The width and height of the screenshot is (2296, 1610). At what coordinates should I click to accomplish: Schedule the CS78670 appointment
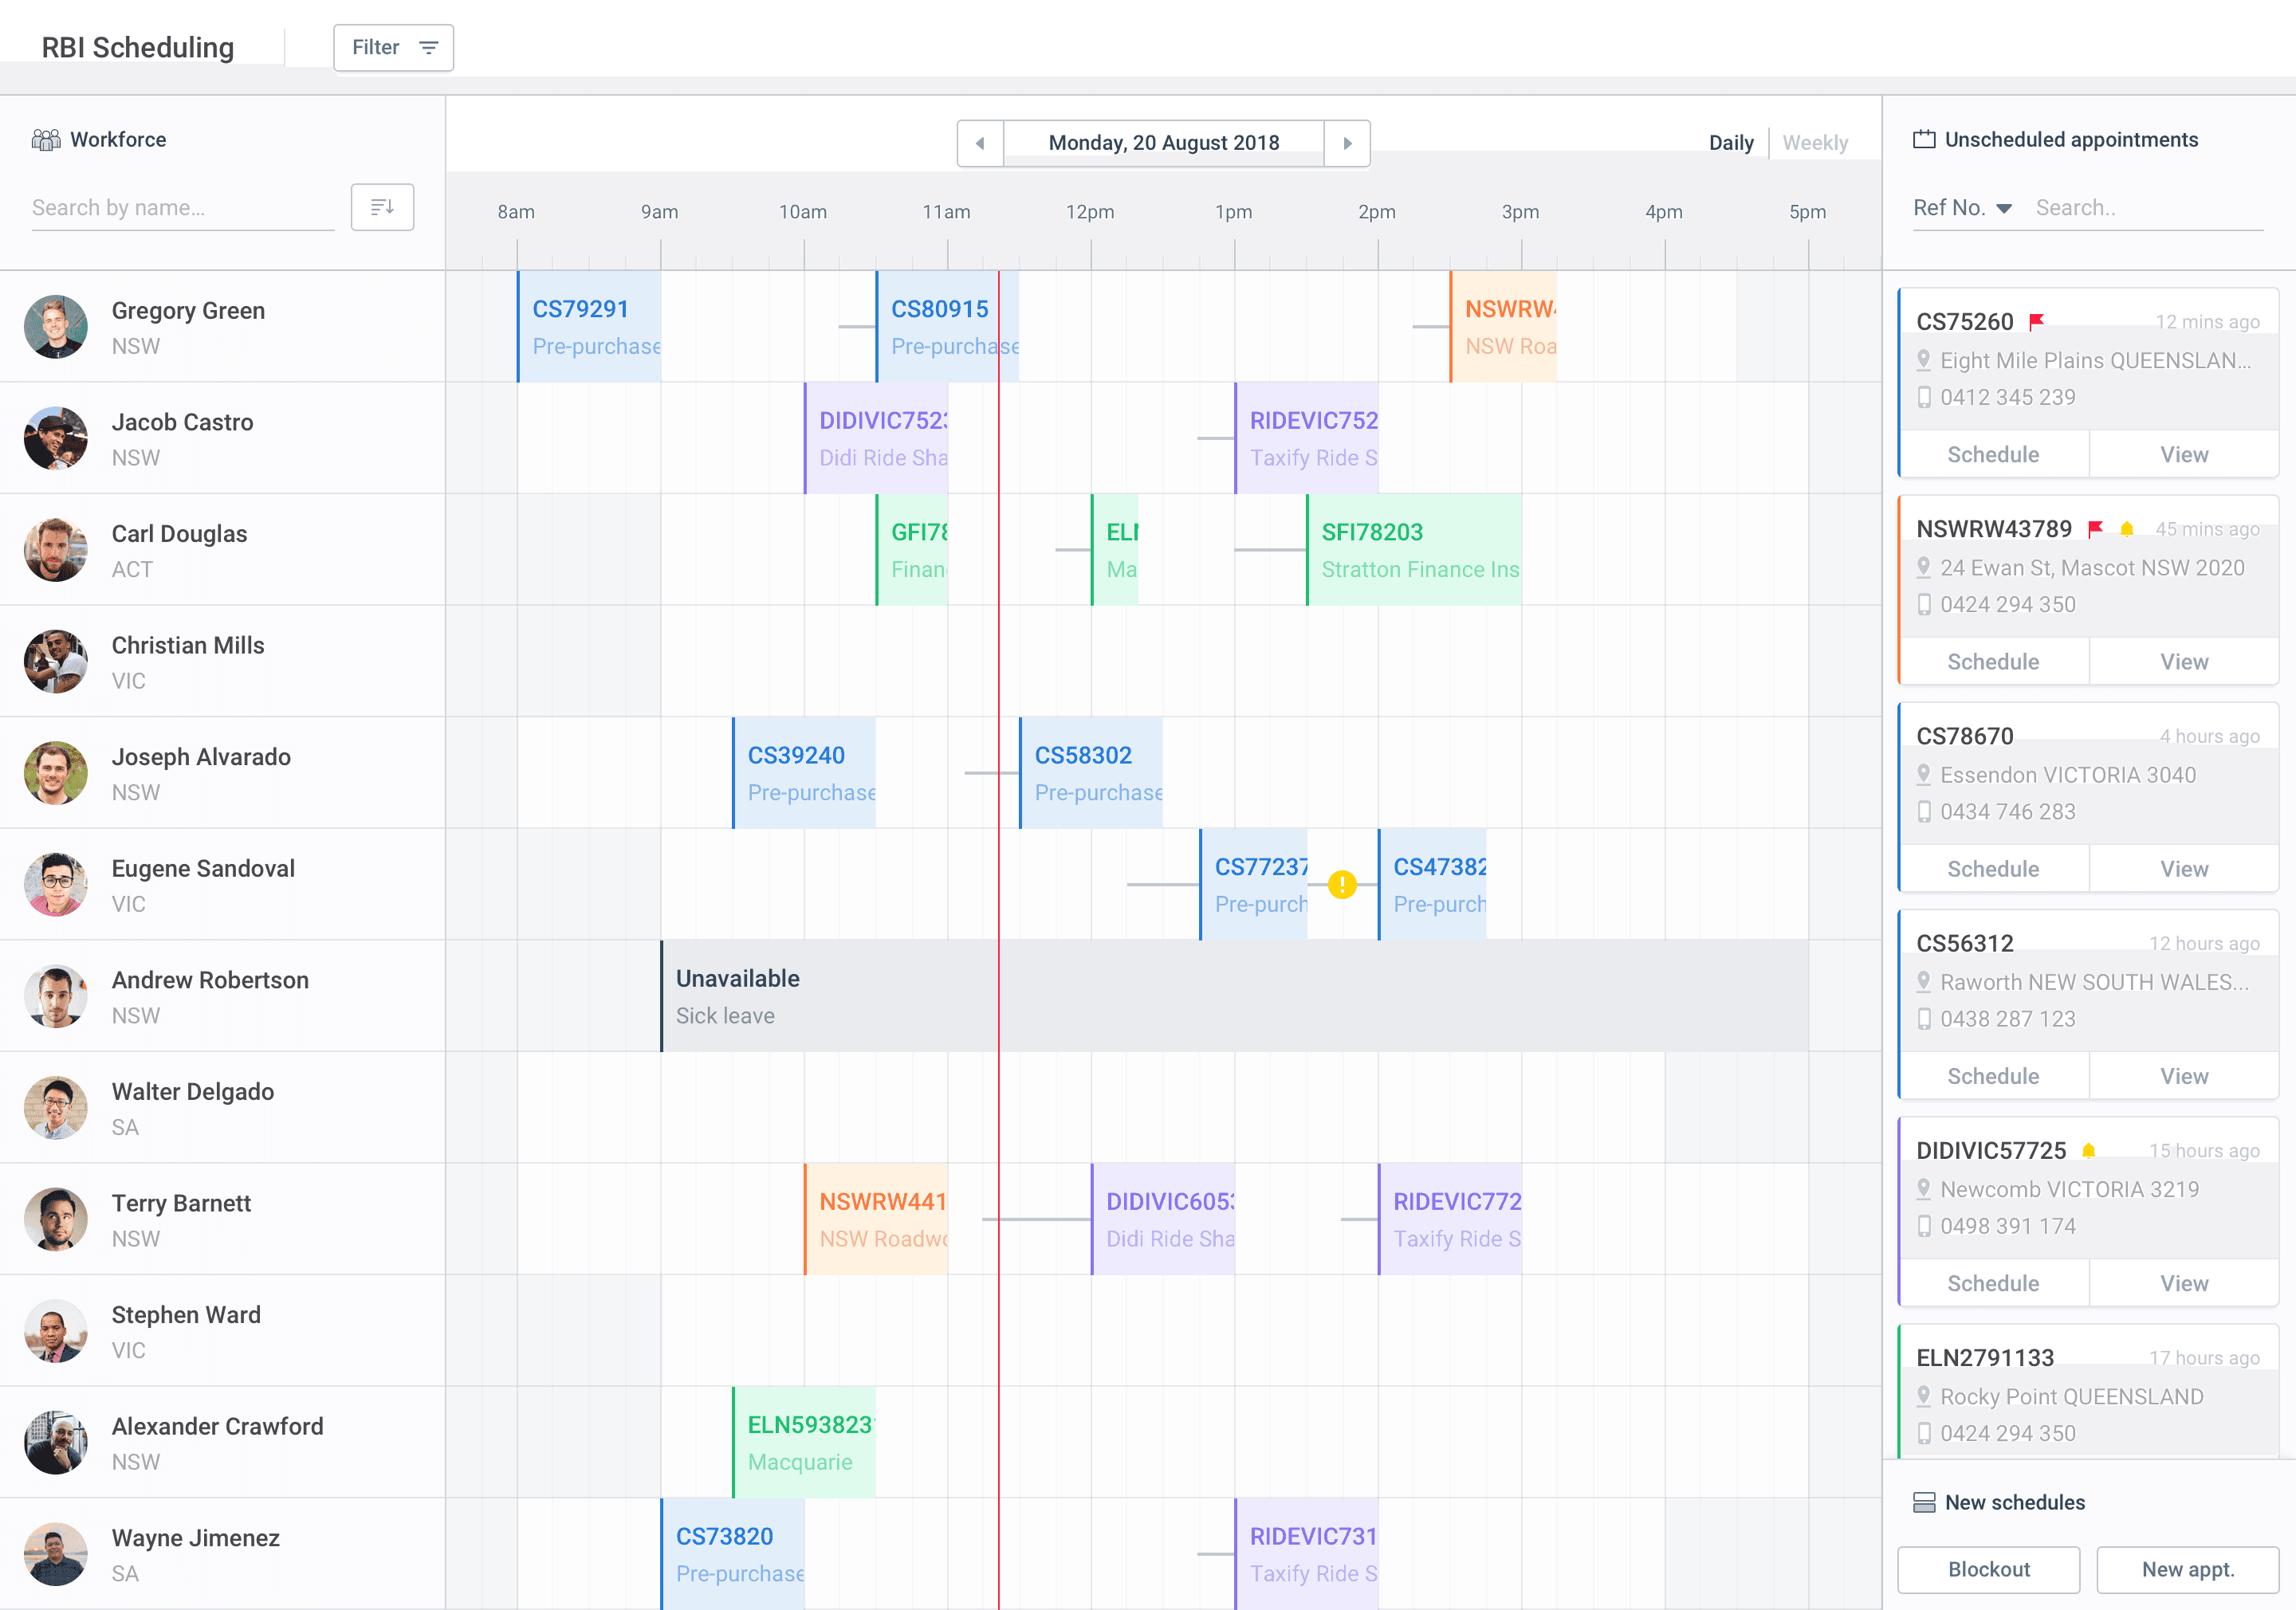(1993, 869)
